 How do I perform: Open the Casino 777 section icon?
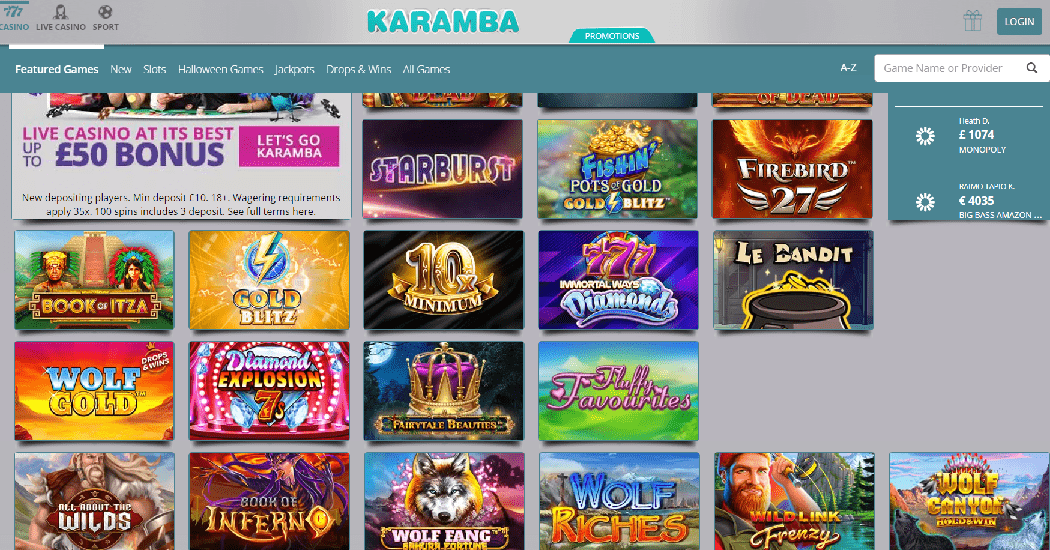pos(13,11)
